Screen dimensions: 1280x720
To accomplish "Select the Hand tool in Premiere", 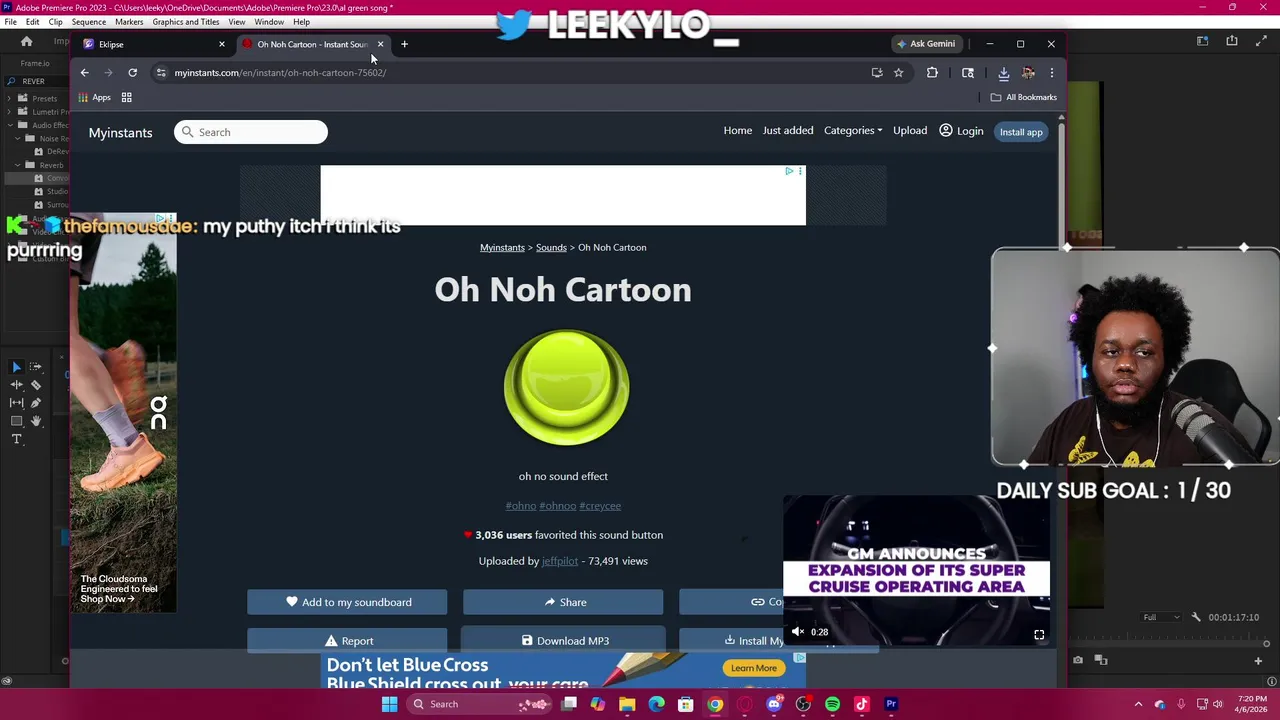I will click(x=35, y=421).
